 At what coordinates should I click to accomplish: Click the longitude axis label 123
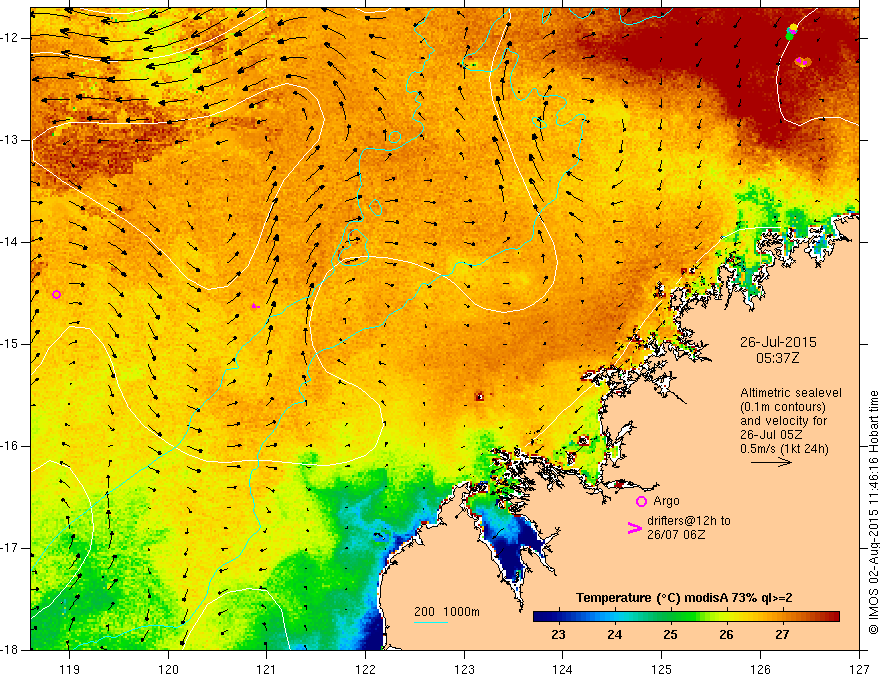pyautogui.click(x=464, y=669)
